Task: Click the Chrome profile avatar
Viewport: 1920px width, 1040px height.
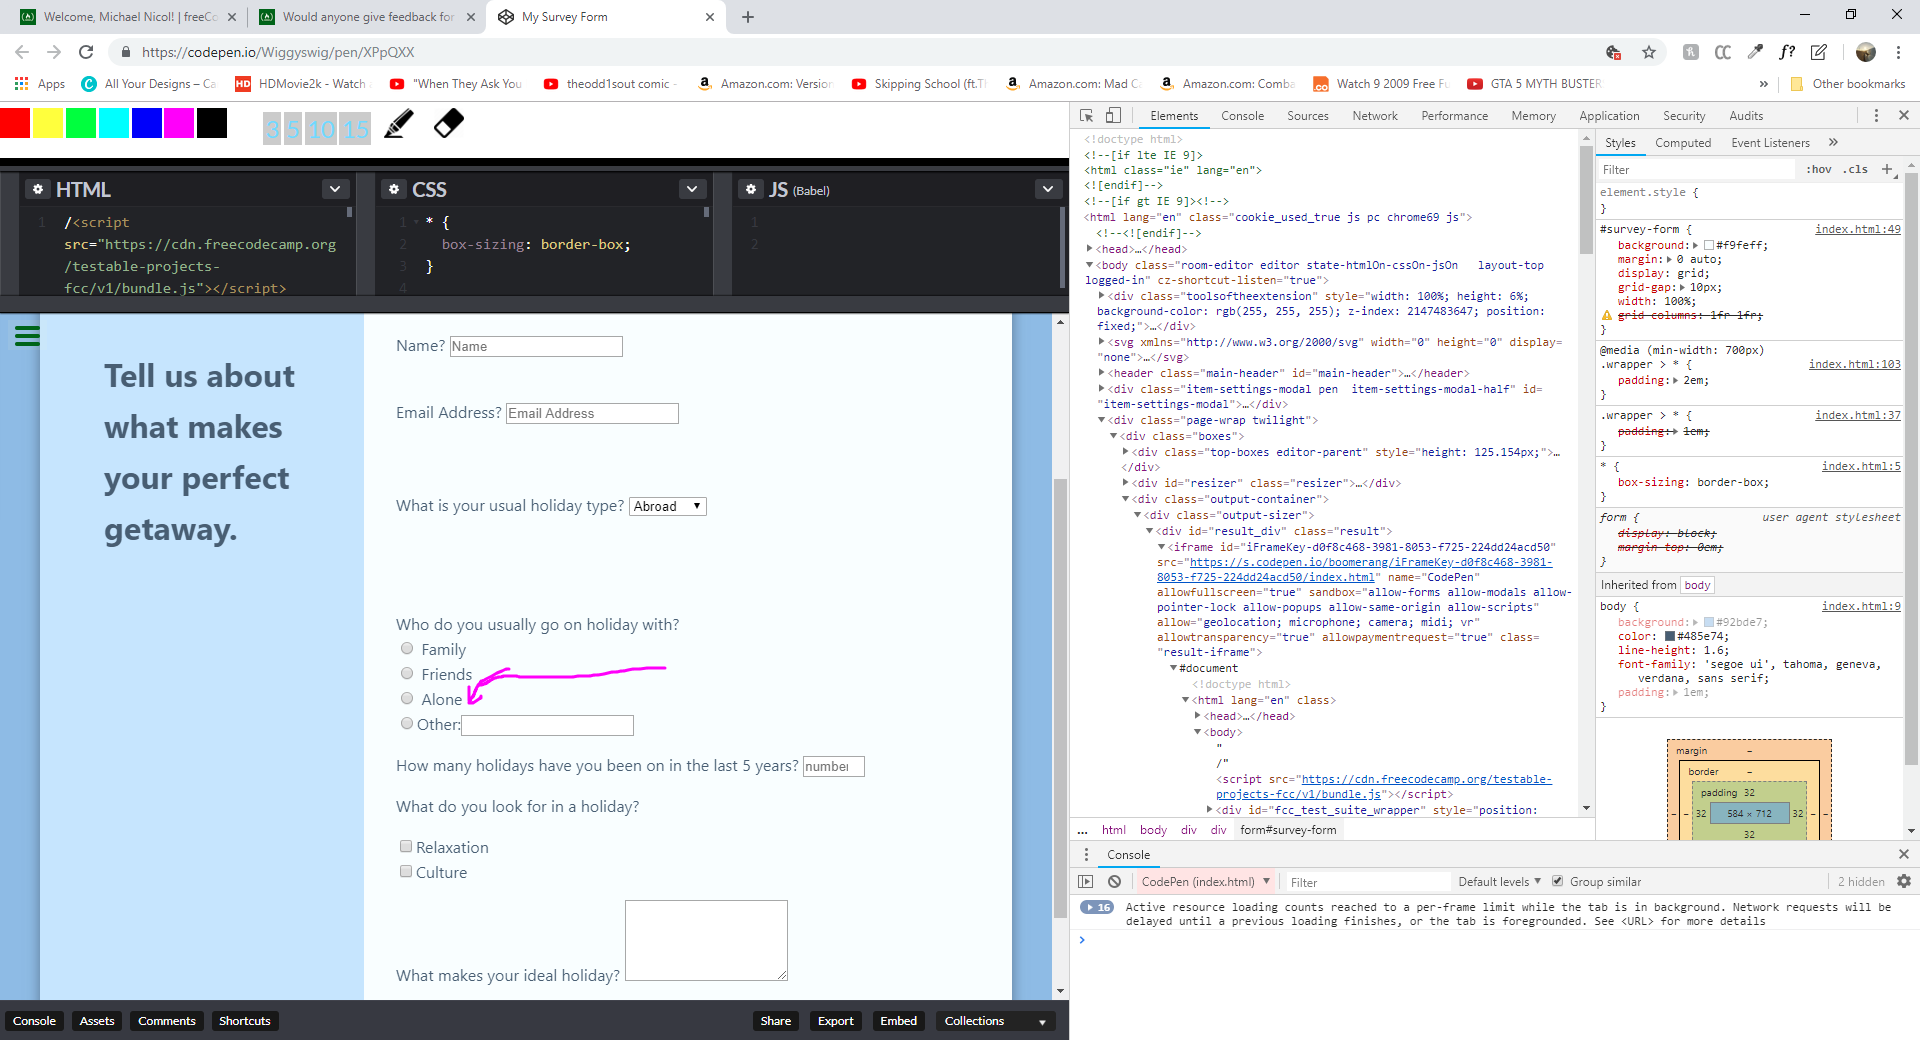Action: coord(1865,52)
